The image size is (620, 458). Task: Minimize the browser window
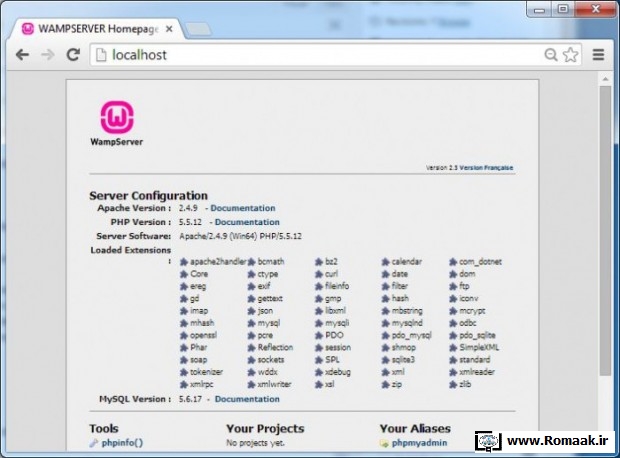click(539, 10)
